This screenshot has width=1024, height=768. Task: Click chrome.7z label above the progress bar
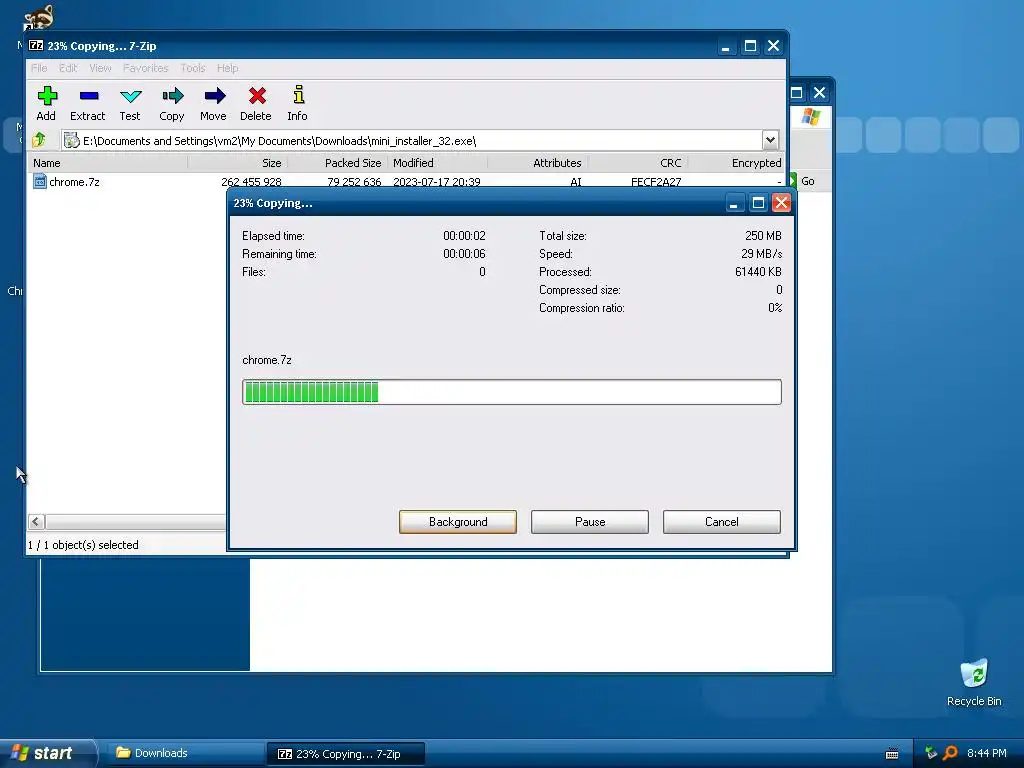[x=266, y=360]
